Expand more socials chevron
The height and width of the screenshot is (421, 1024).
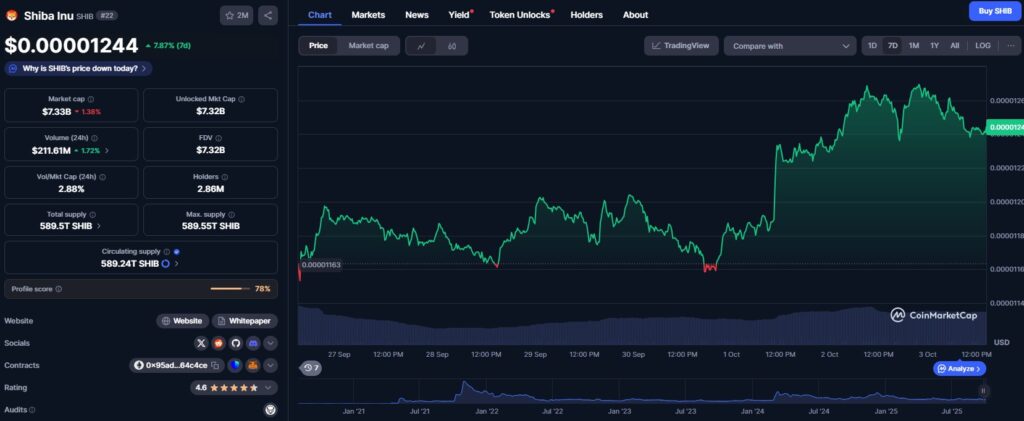[270, 343]
